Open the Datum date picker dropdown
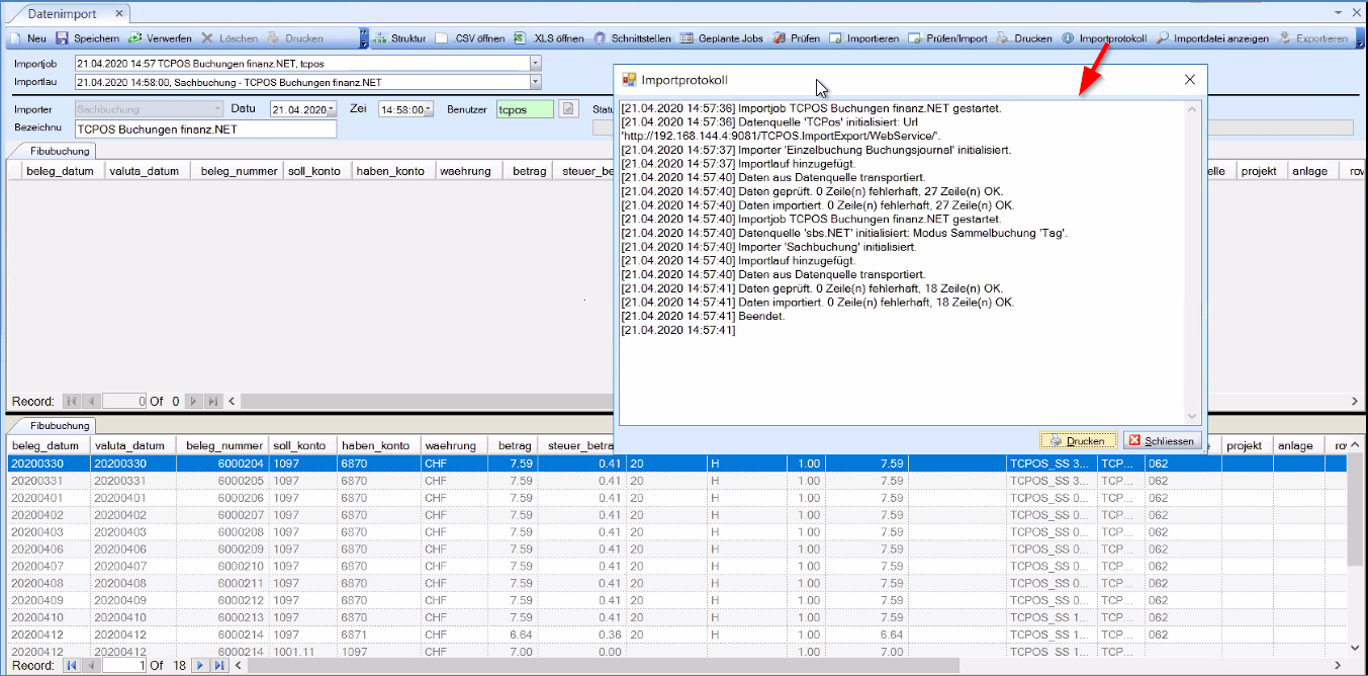 click(331, 110)
